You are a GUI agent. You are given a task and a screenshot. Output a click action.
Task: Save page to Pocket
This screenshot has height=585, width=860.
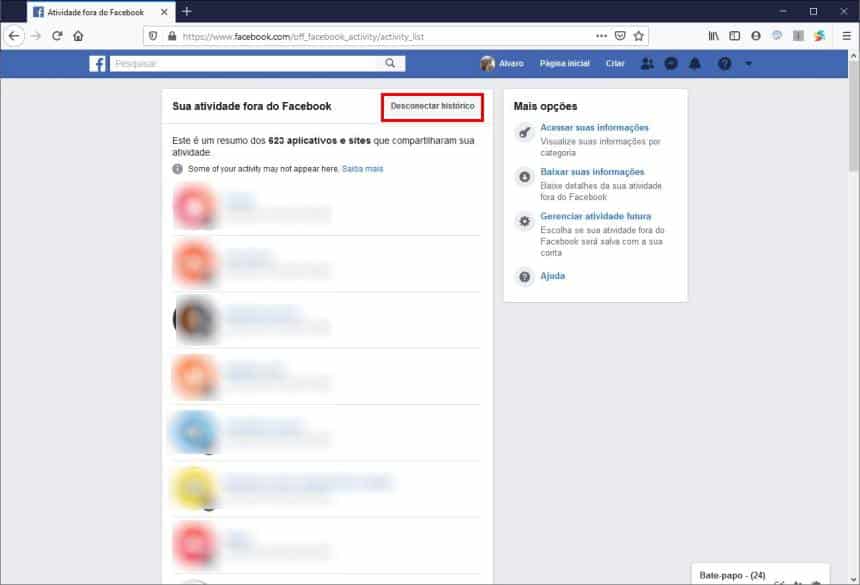click(620, 36)
